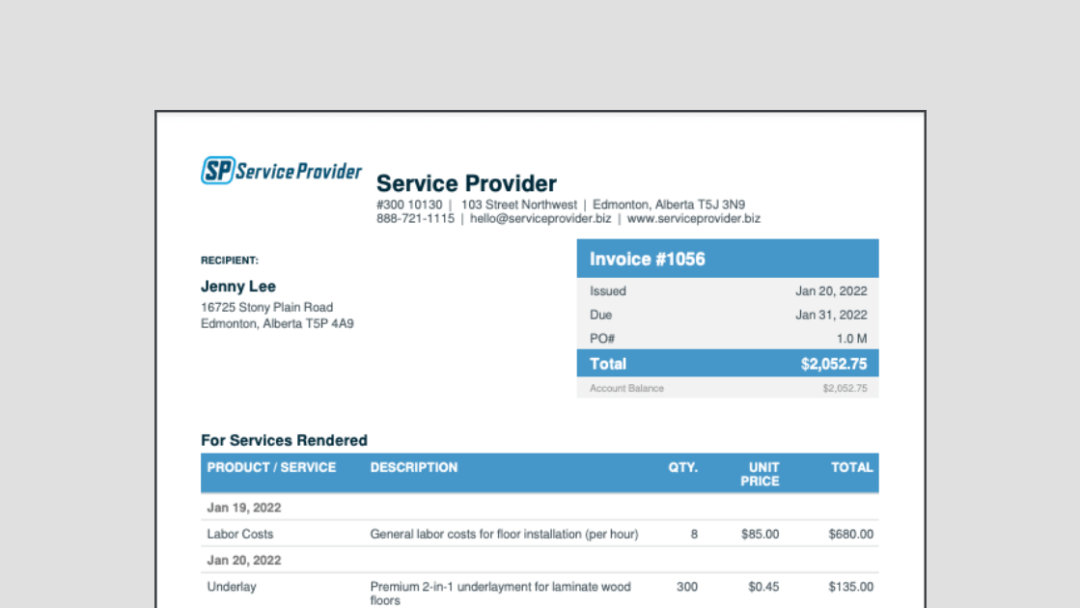Click the DESCRIPTION column header

pos(414,467)
